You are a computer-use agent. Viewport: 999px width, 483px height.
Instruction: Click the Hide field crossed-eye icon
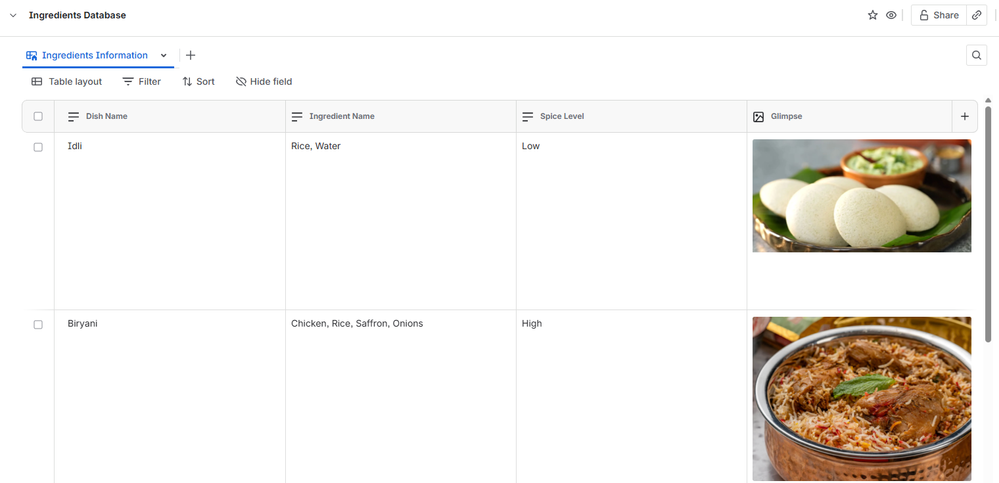[241, 82]
